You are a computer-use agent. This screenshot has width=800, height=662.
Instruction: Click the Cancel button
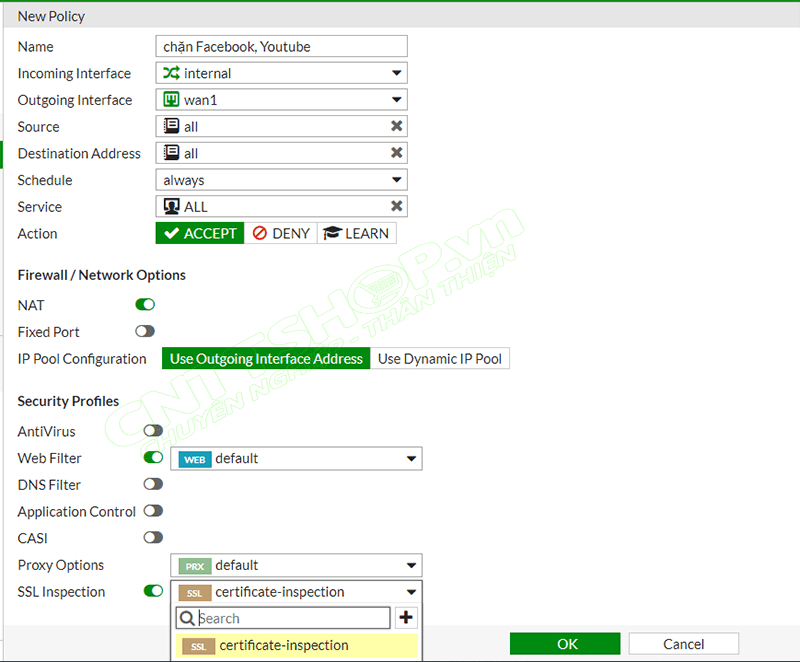(x=683, y=643)
